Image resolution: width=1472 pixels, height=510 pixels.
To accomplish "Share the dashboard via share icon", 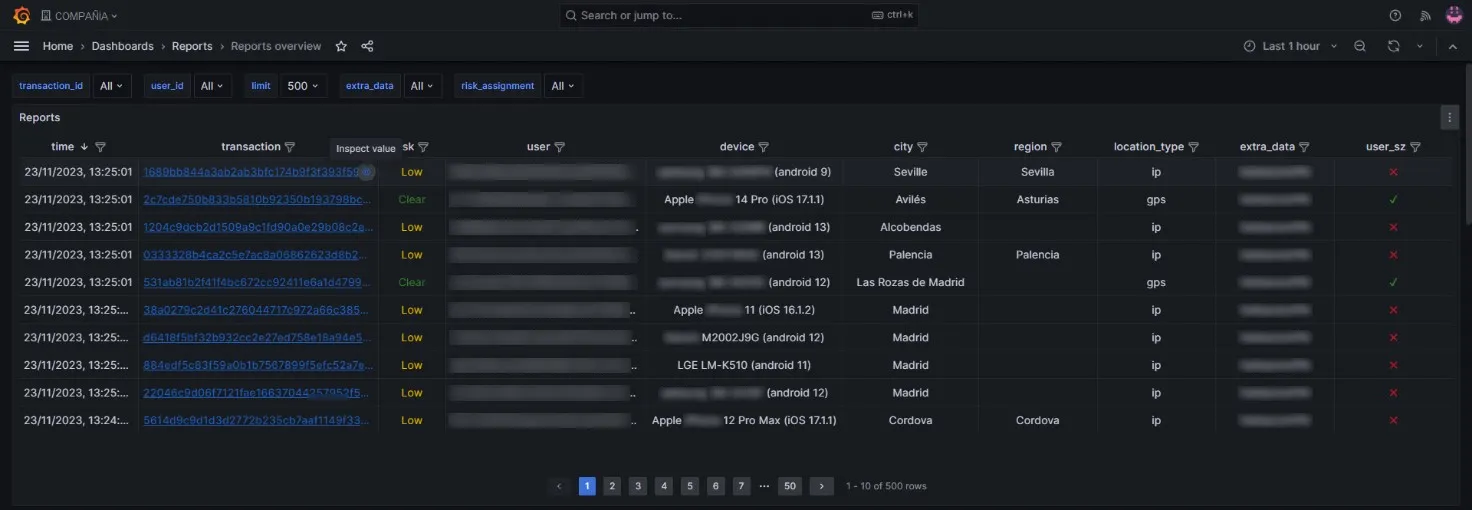I will 367,46.
